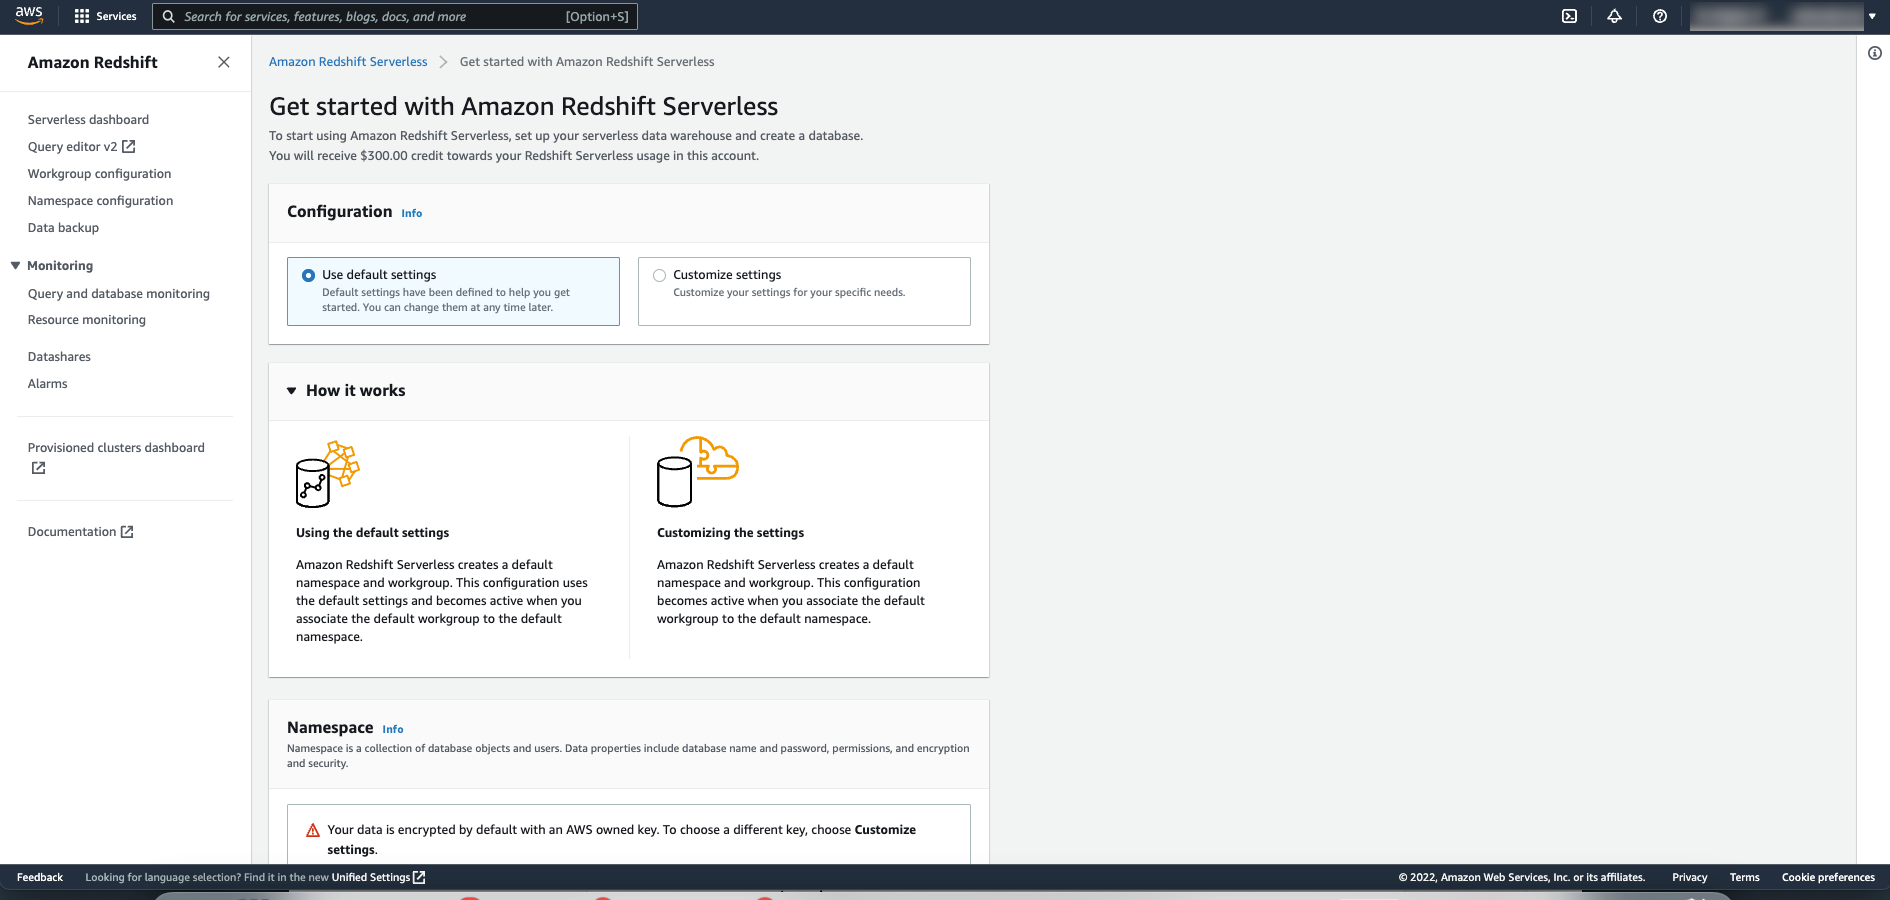
Task: Go to Workgroup configuration
Action: [x=99, y=173]
